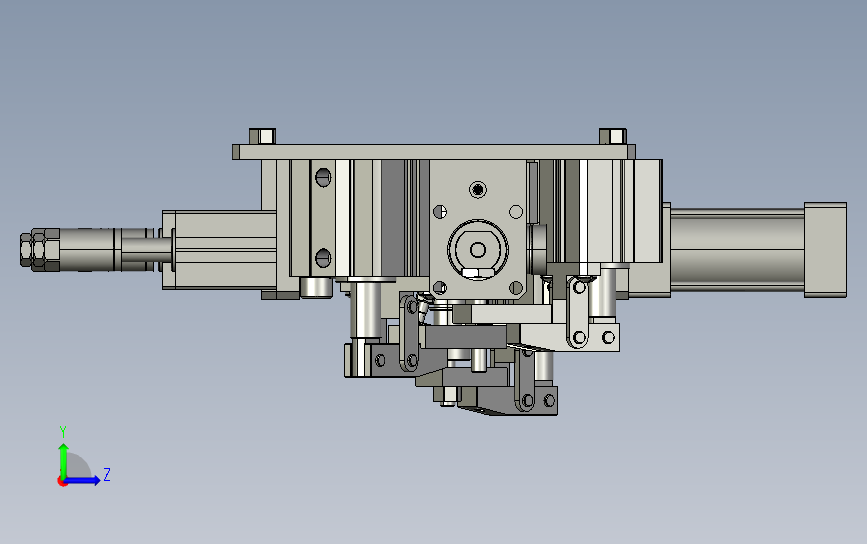Select the small black-centered screw above the round boss
This screenshot has width=867, height=544.
[478, 190]
